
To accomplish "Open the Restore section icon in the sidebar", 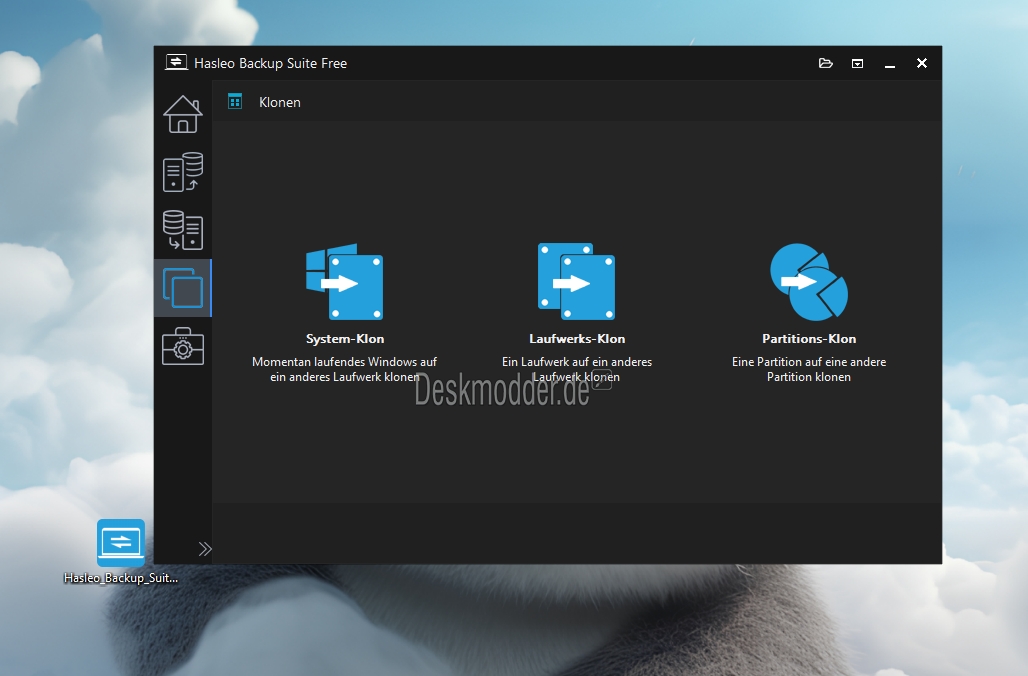I will click(183, 230).
